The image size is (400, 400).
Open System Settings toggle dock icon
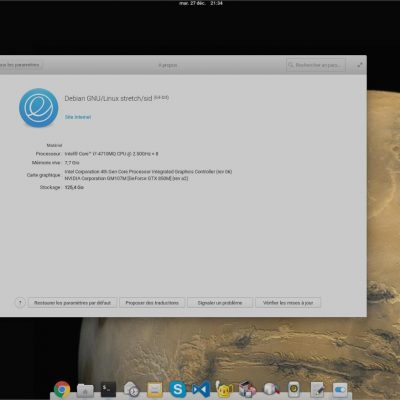point(340,390)
